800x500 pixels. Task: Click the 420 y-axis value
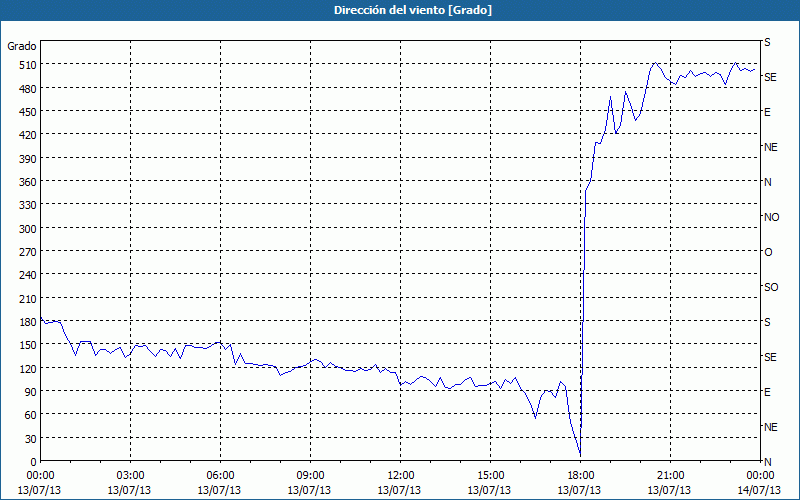(x=28, y=135)
